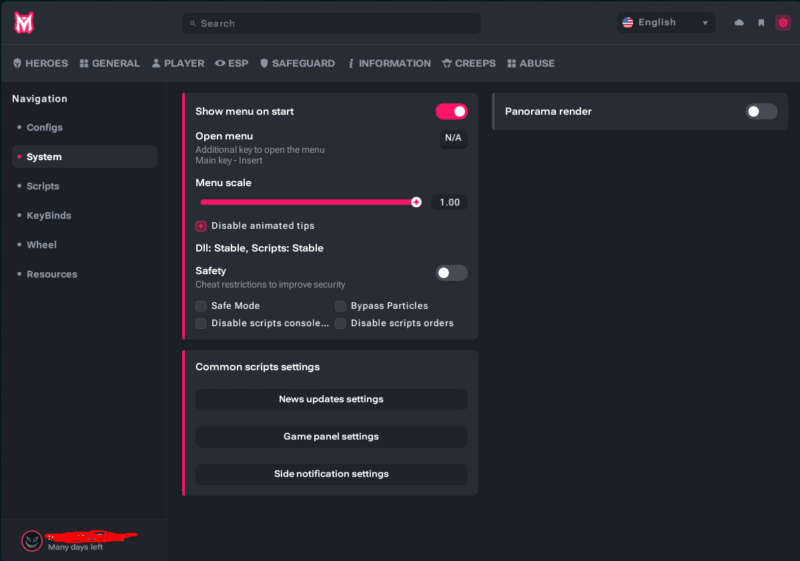
Task: Click the Safeguard shield icon
Action: [x=264, y=63]
